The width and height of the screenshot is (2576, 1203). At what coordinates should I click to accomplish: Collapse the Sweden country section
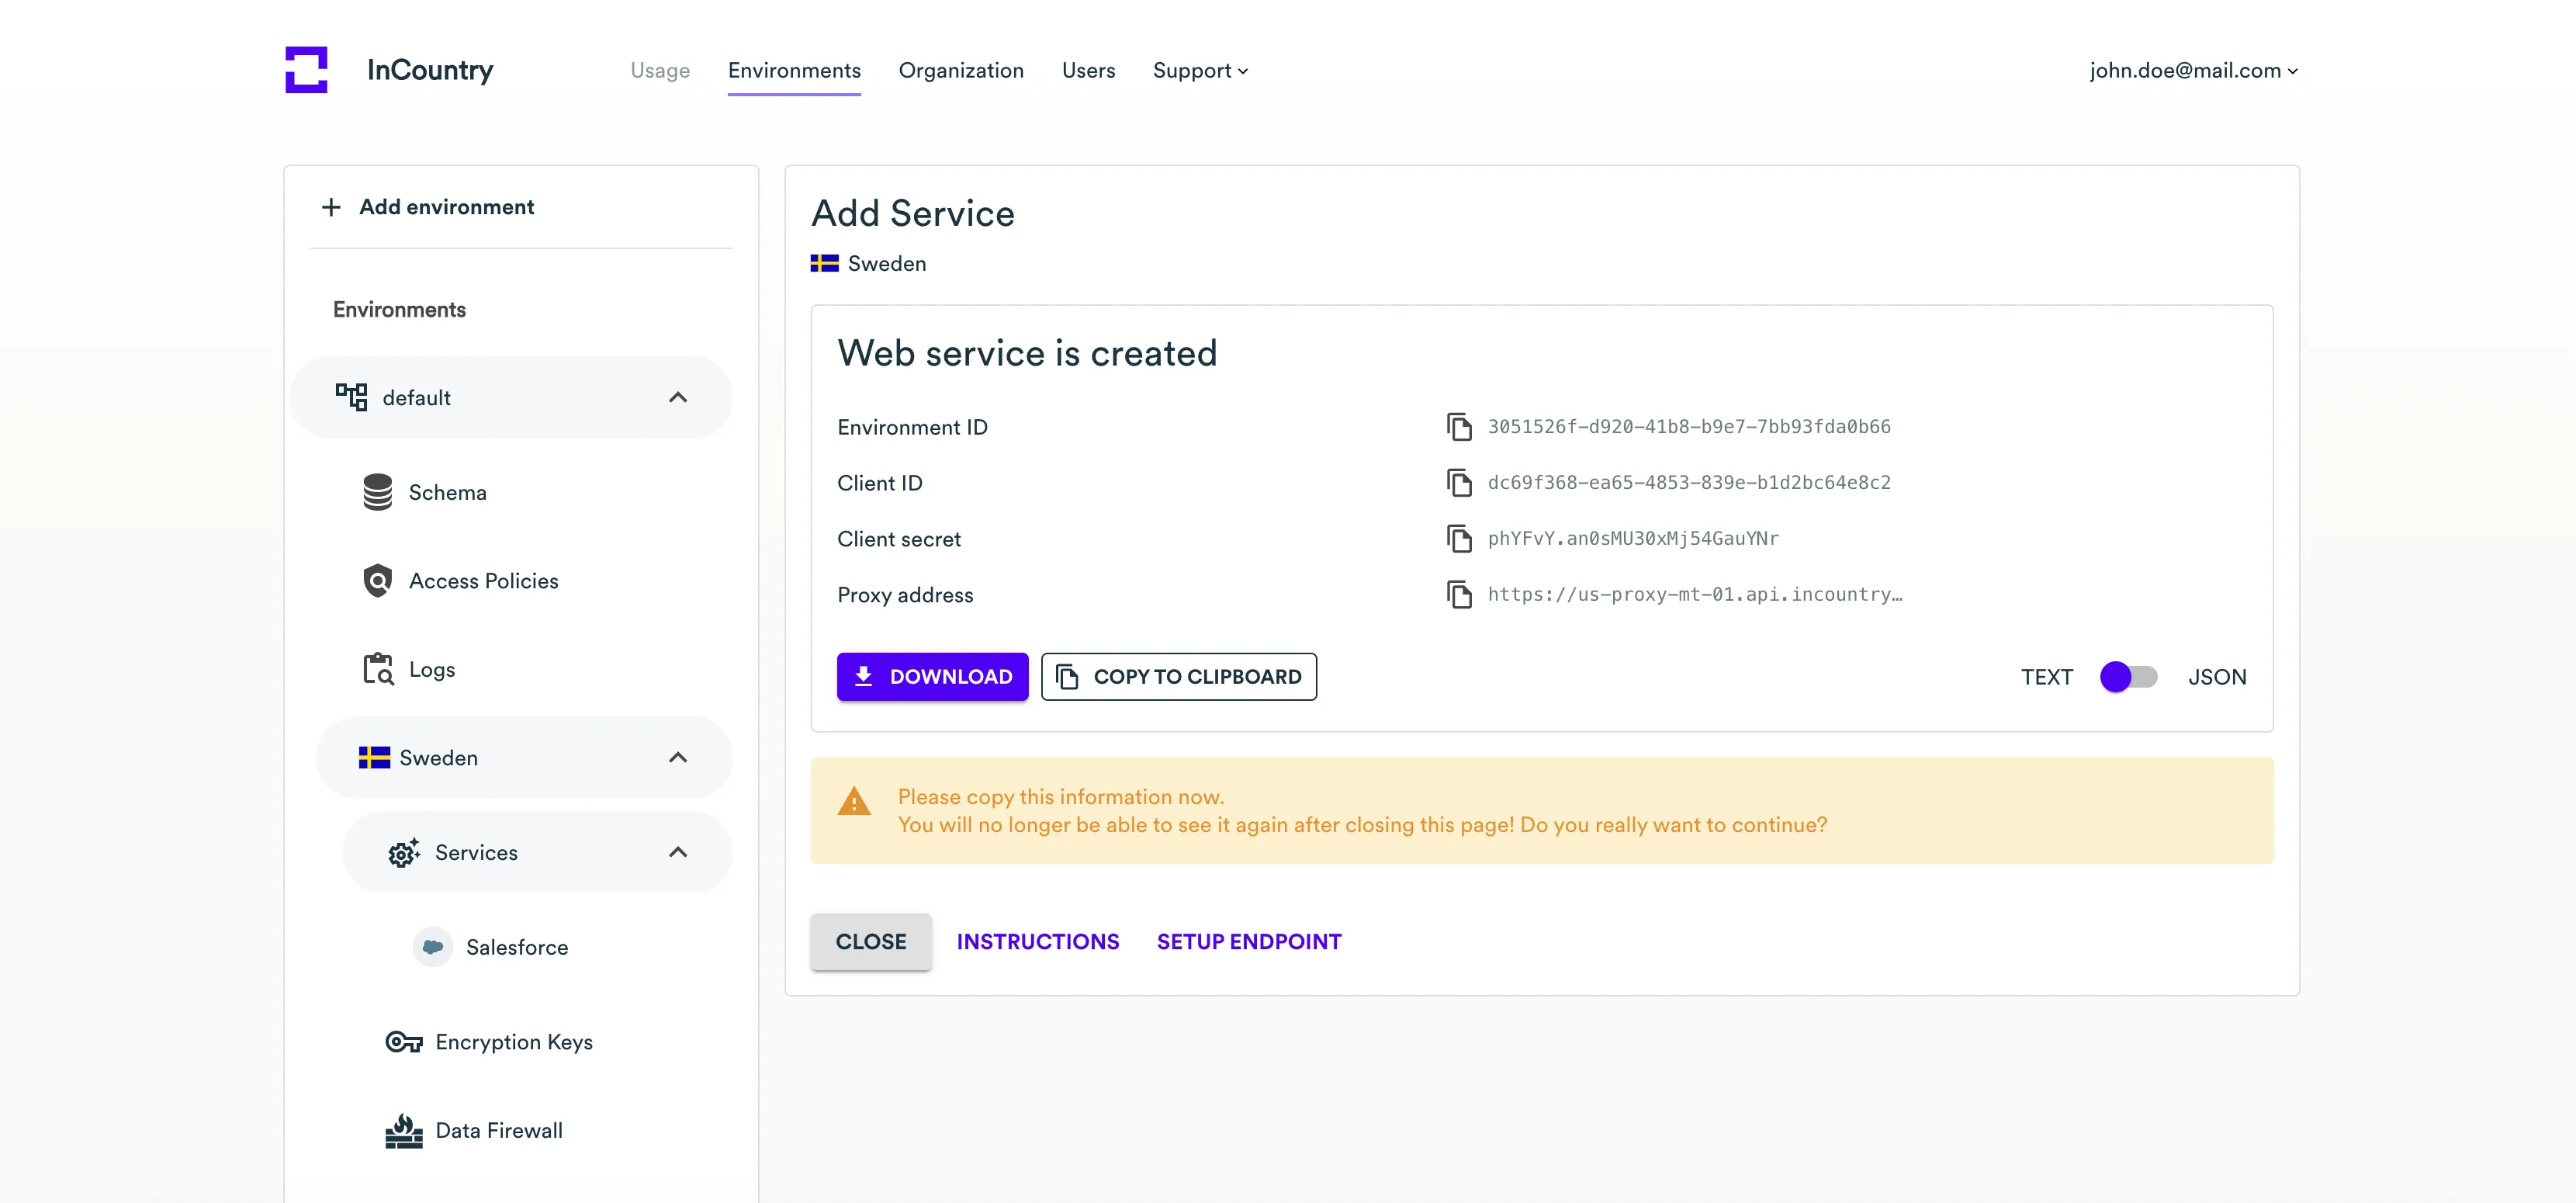click(677, 758)
